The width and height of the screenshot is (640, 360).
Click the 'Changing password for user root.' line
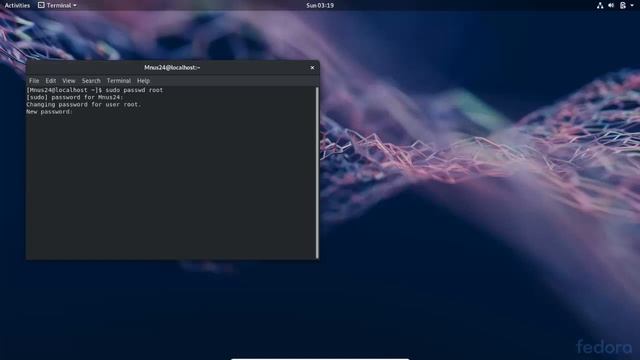tap(84, 104)
